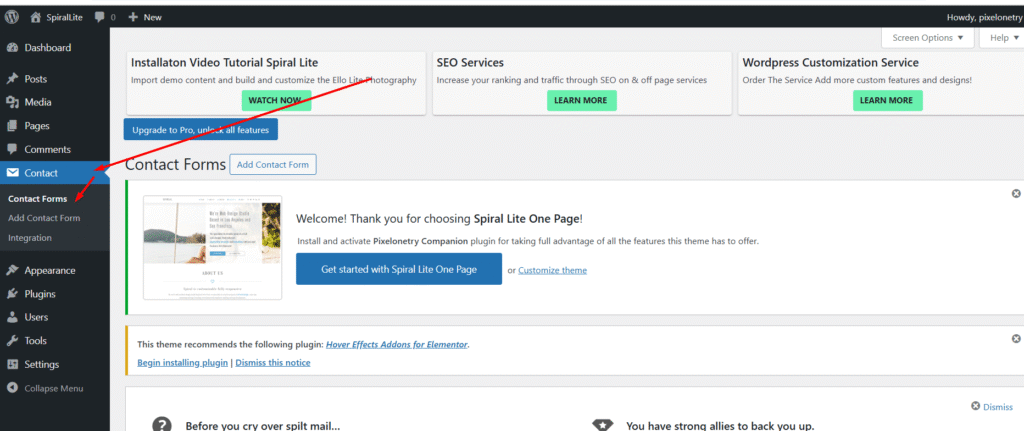This screenshot has width=1024, height=431.
Task: Click the Media library icon
Action: click(12, 103)
